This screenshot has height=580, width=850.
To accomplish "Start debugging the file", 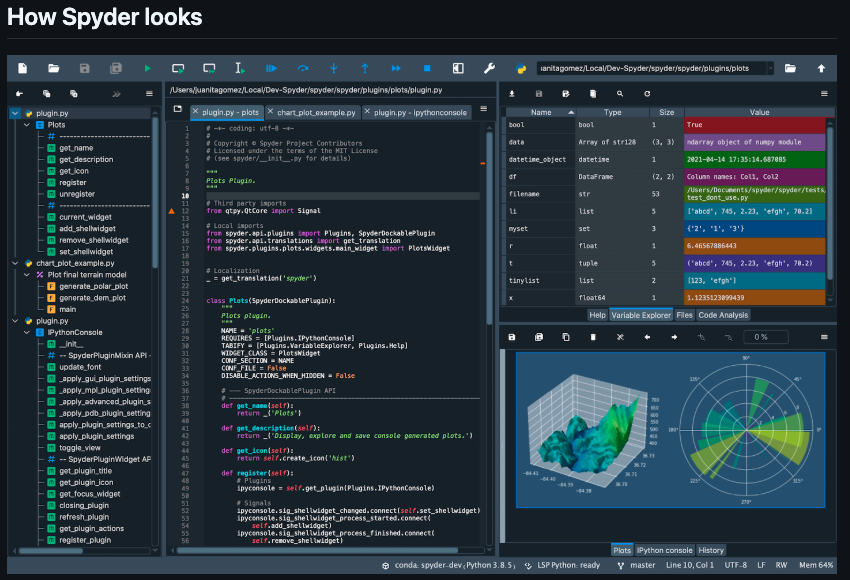I will click(x=271, y=68).
